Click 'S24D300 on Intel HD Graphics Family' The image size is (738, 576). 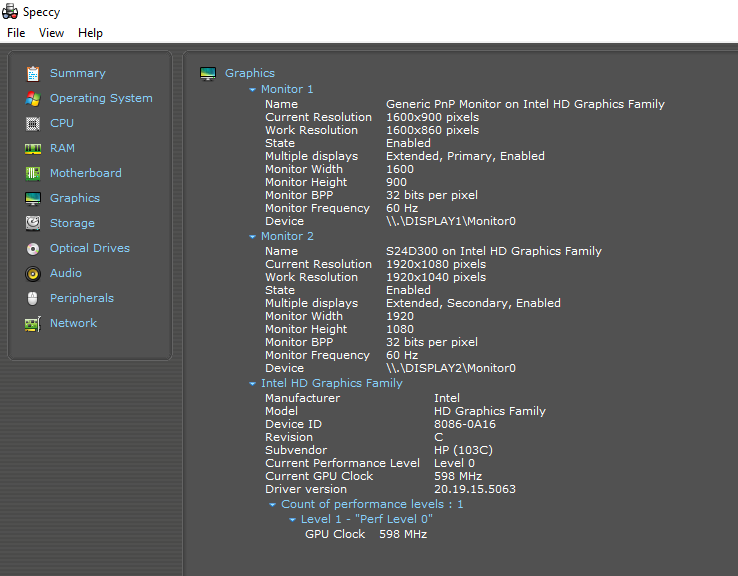tap(494, 251)
